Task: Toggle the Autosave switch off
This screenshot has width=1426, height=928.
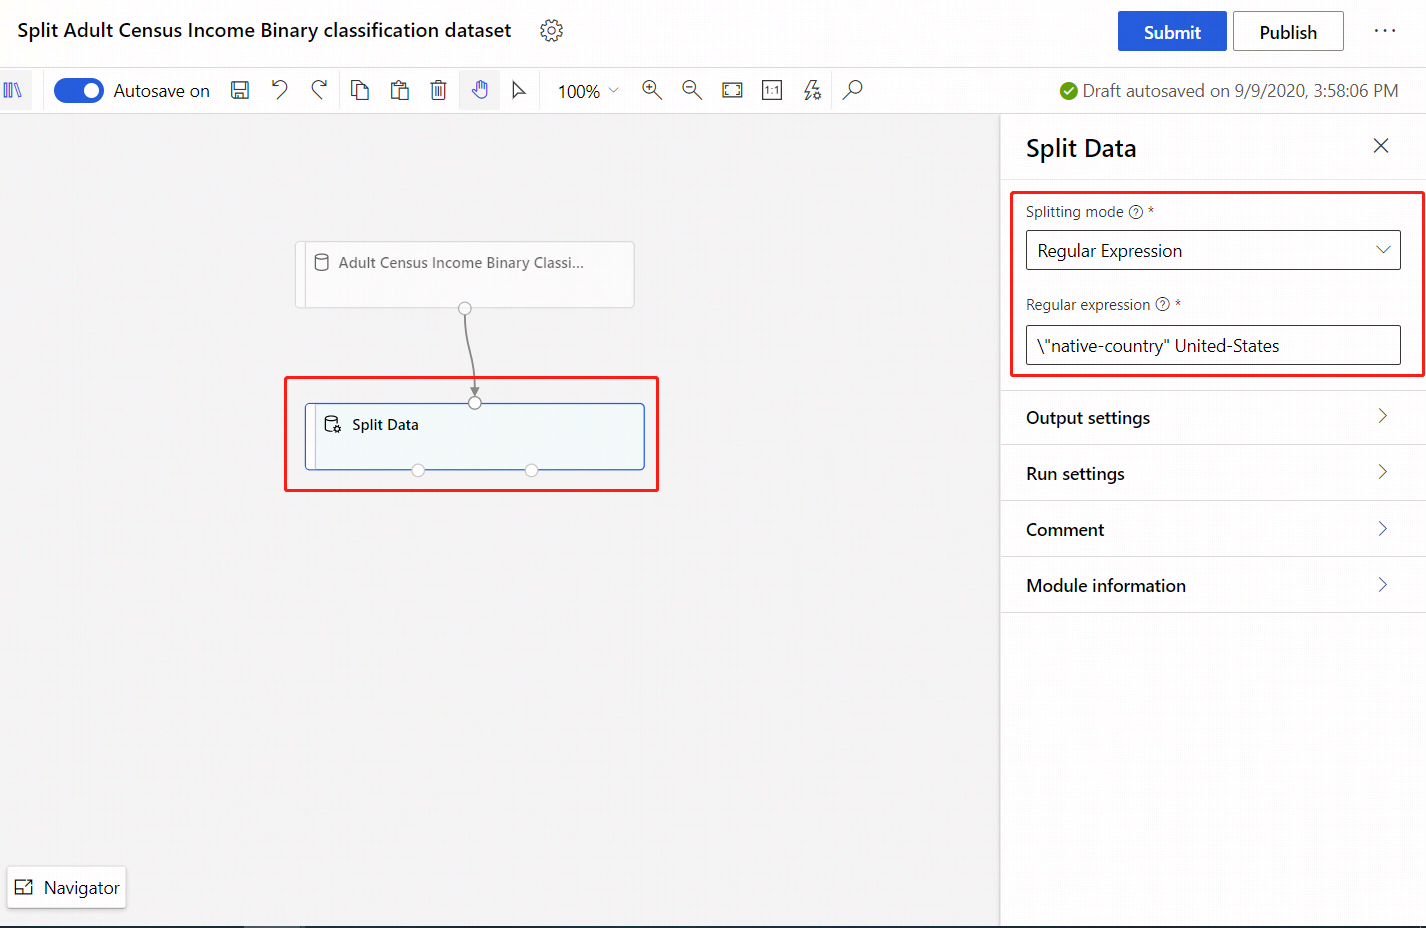Action: [79, 91]
